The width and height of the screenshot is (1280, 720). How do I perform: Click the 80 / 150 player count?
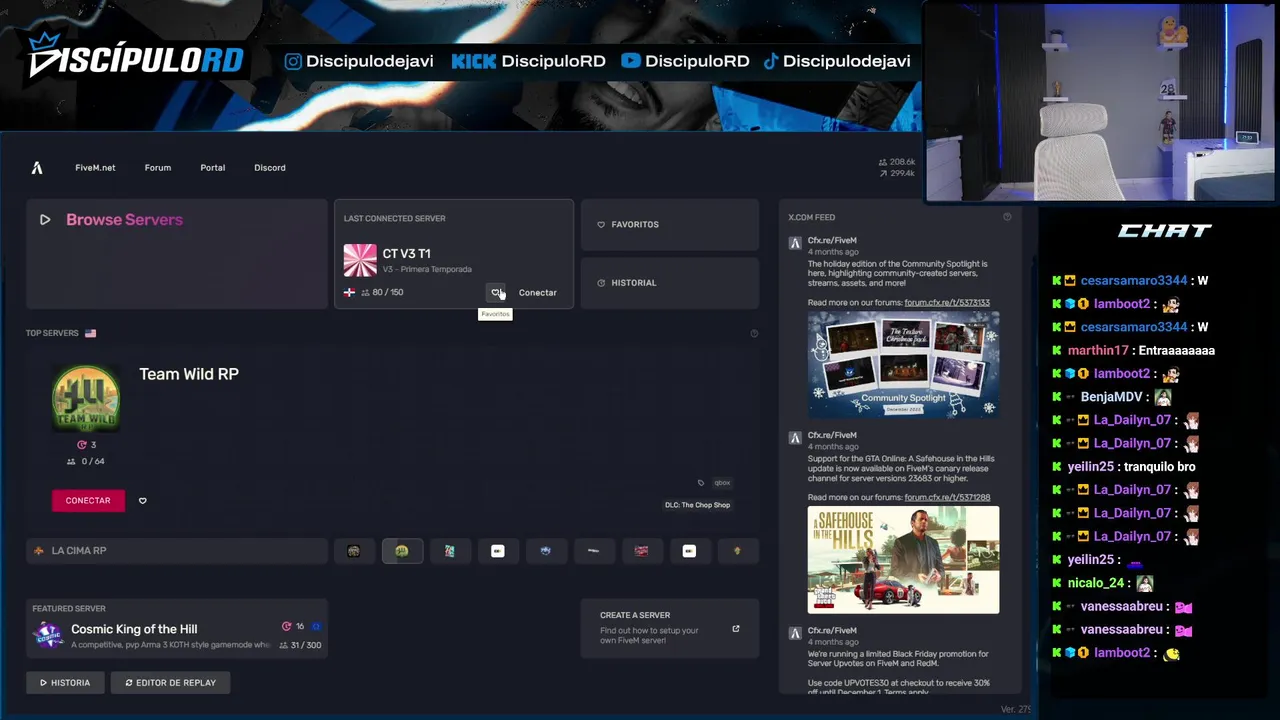tap(388, 293)
